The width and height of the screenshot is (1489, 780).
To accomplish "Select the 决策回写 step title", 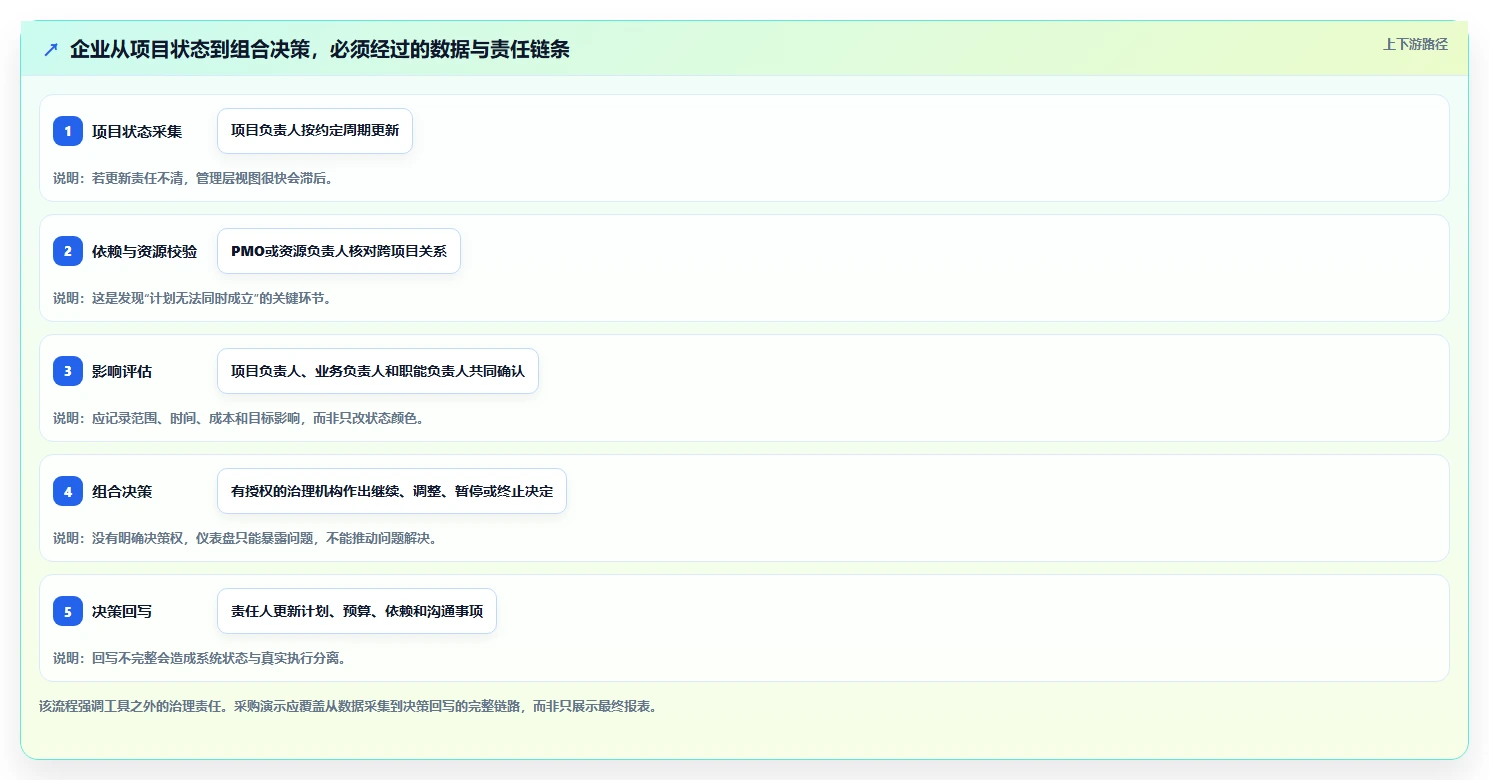I will (122, 611).
